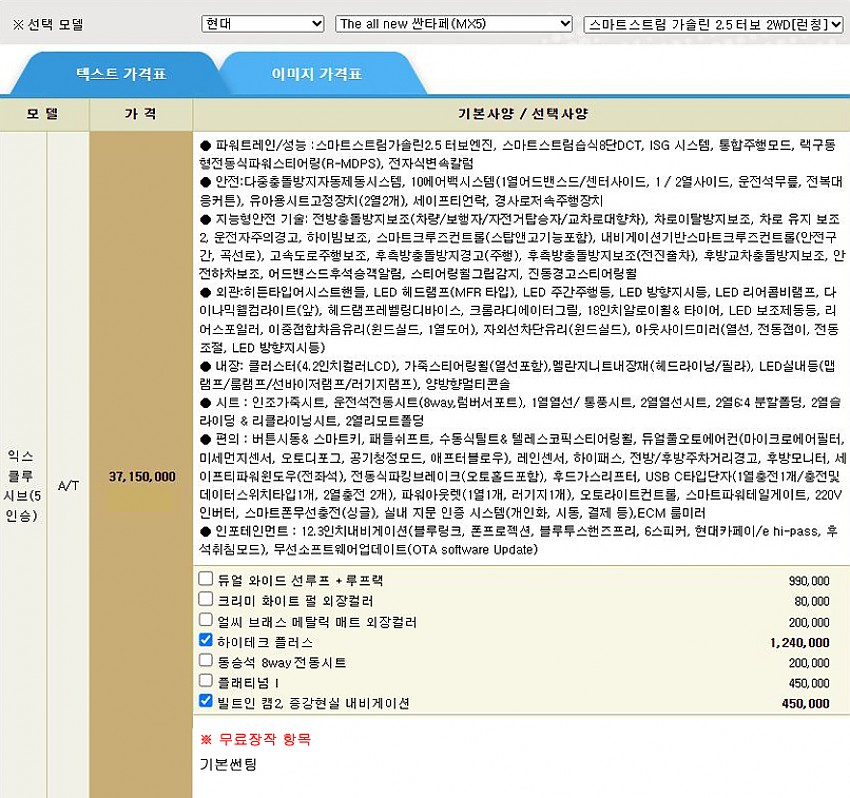Click the 모델 column header

pos(43,114)
